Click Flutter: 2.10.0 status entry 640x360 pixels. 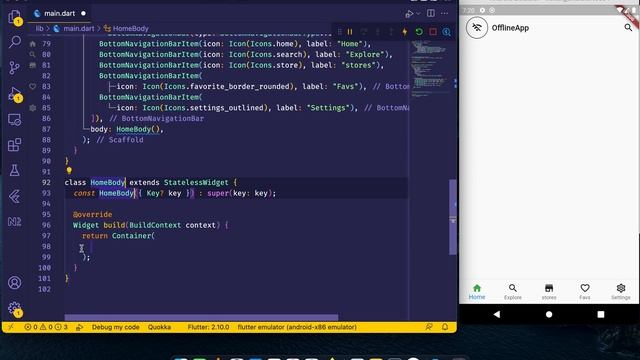pyautogui.click(x=208, y=327)
